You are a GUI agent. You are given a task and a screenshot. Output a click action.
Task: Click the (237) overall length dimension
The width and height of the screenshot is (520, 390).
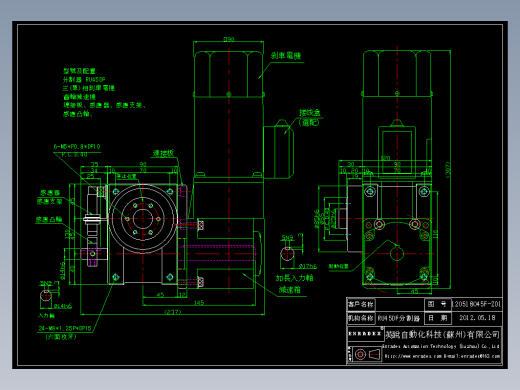coord(173,312)
